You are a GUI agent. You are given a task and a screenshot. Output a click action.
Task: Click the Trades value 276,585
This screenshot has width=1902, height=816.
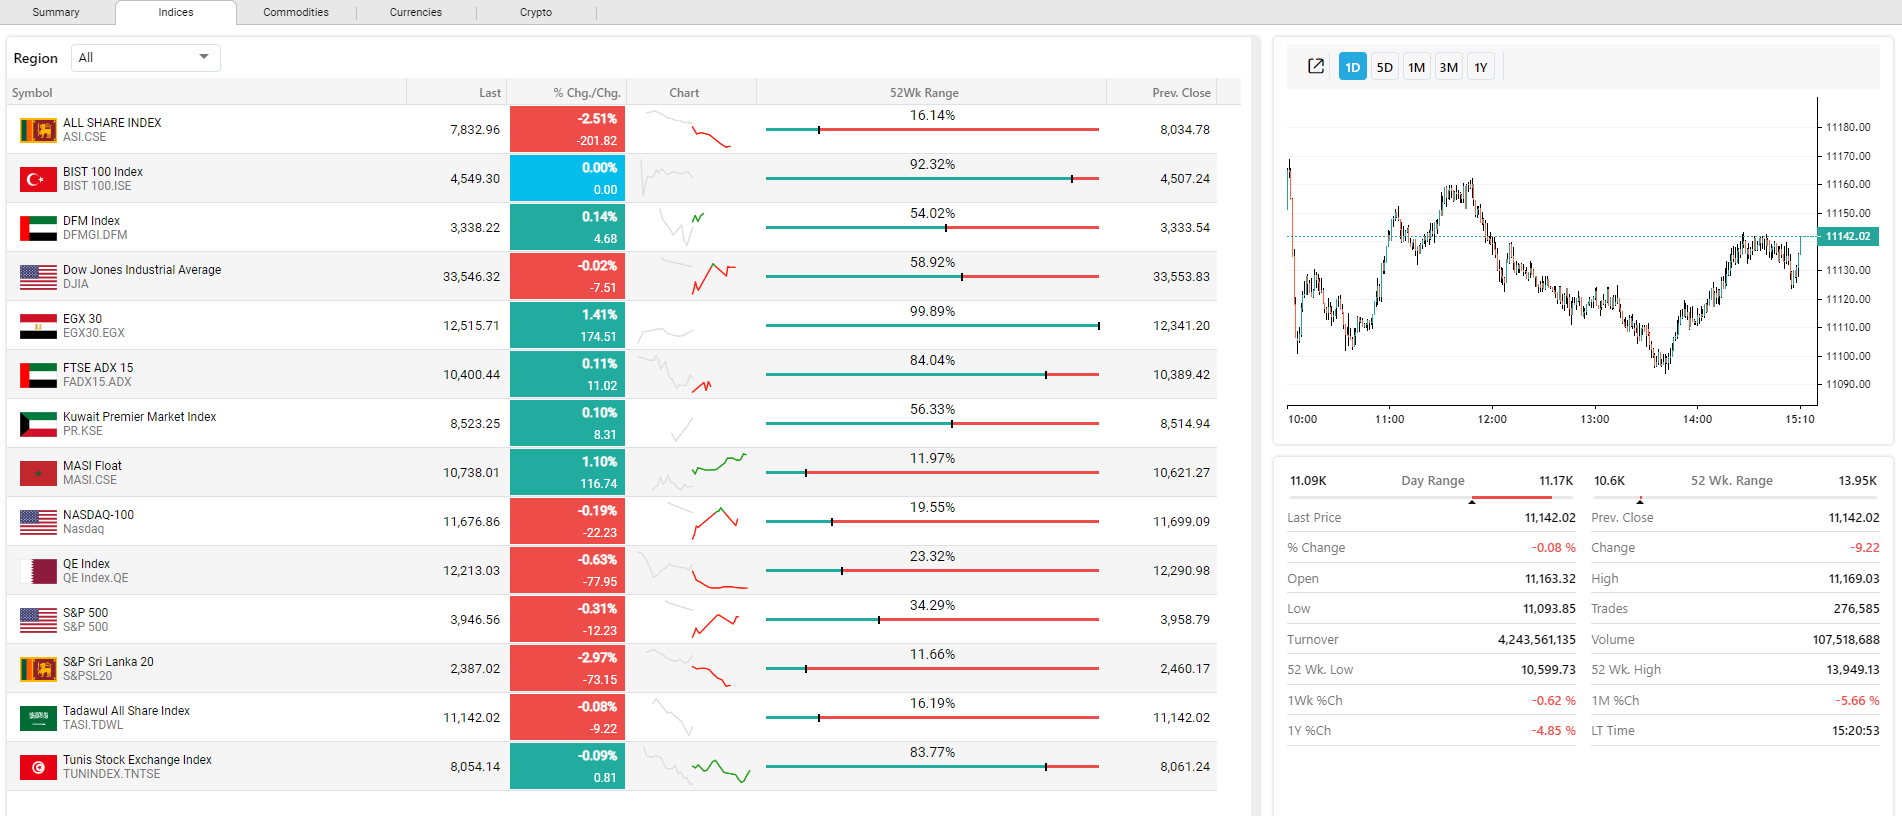(x=1856, y=609)
